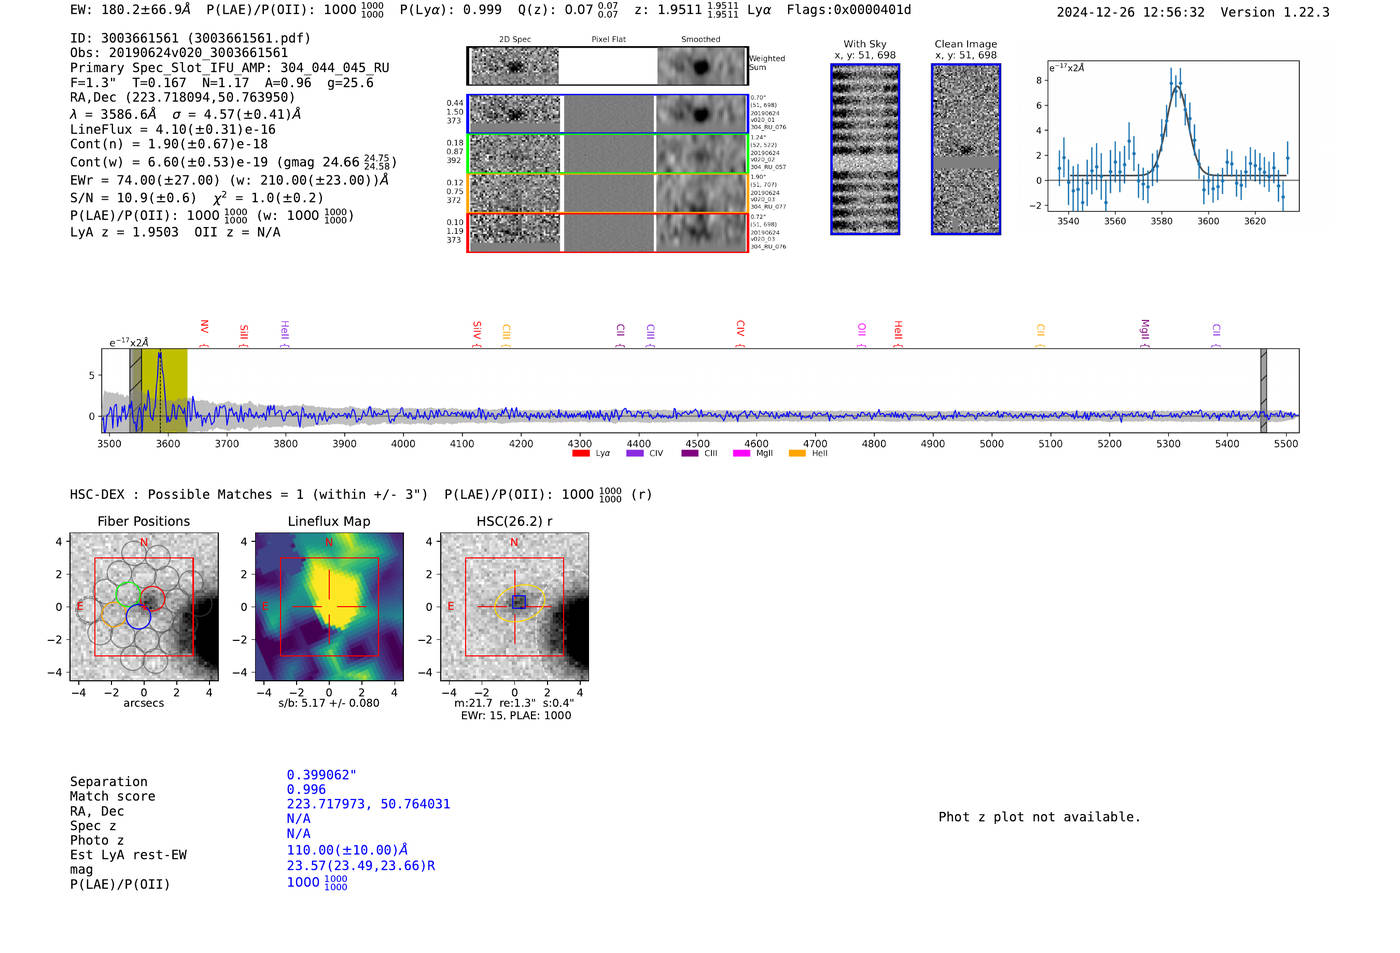Click the Obs: 20190624v020_3003661561 line
This screenshot has height=953, width=1400.
(179, 53)
